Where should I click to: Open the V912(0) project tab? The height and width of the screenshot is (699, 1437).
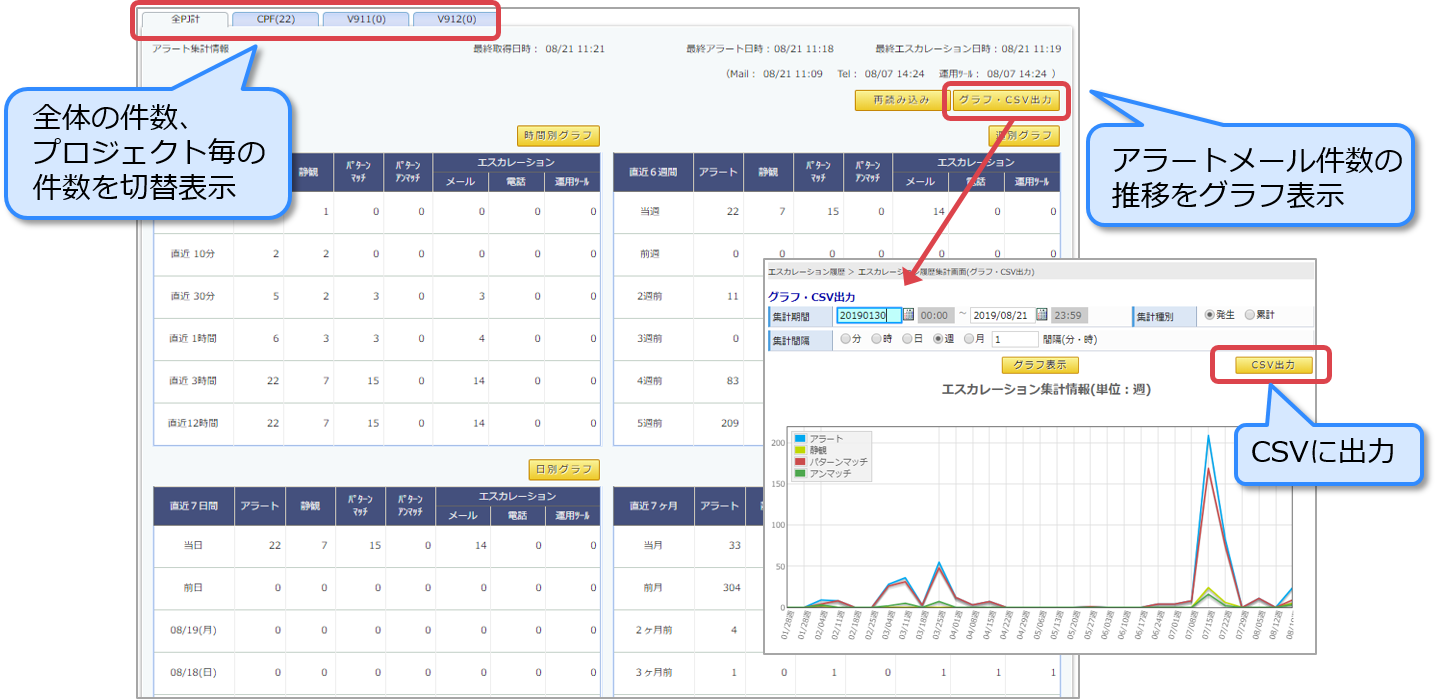point(455,19)
